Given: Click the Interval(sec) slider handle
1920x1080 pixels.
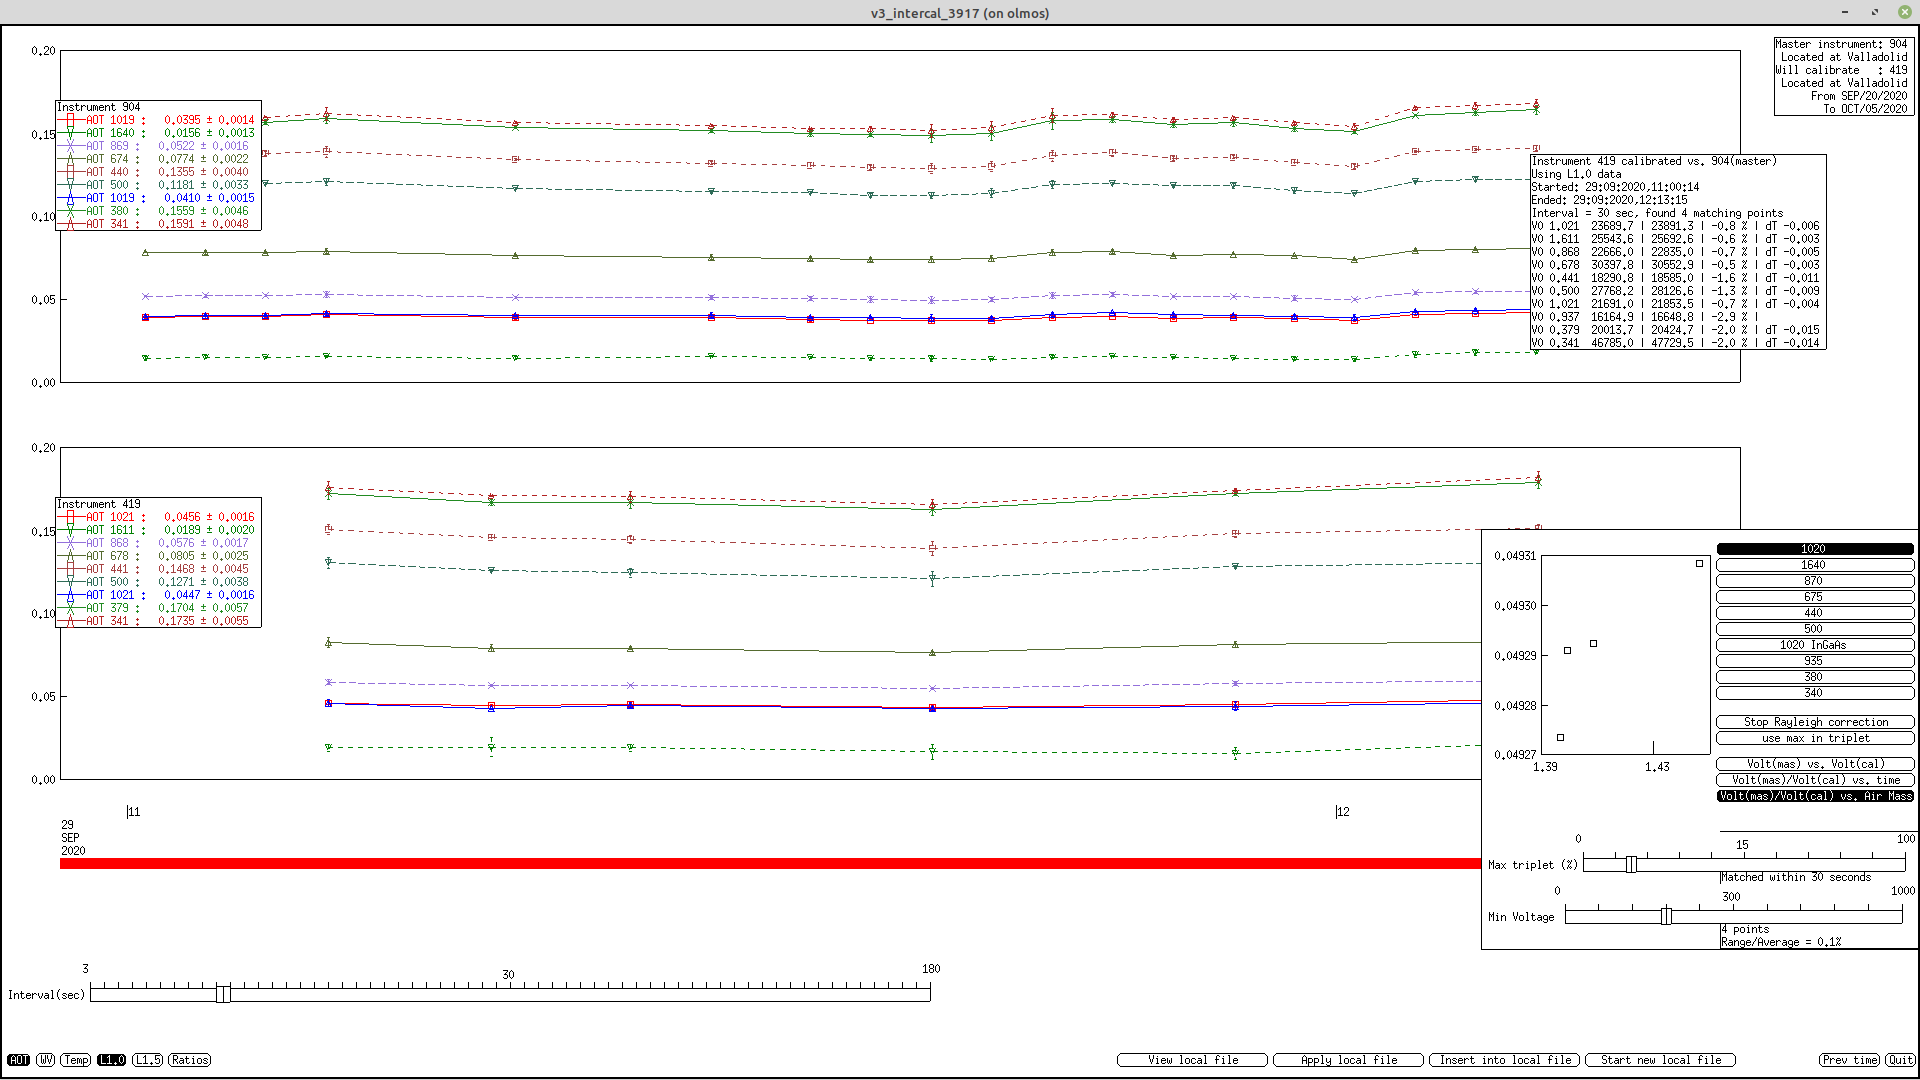Looking at the screenshot, I should [223, 993].
